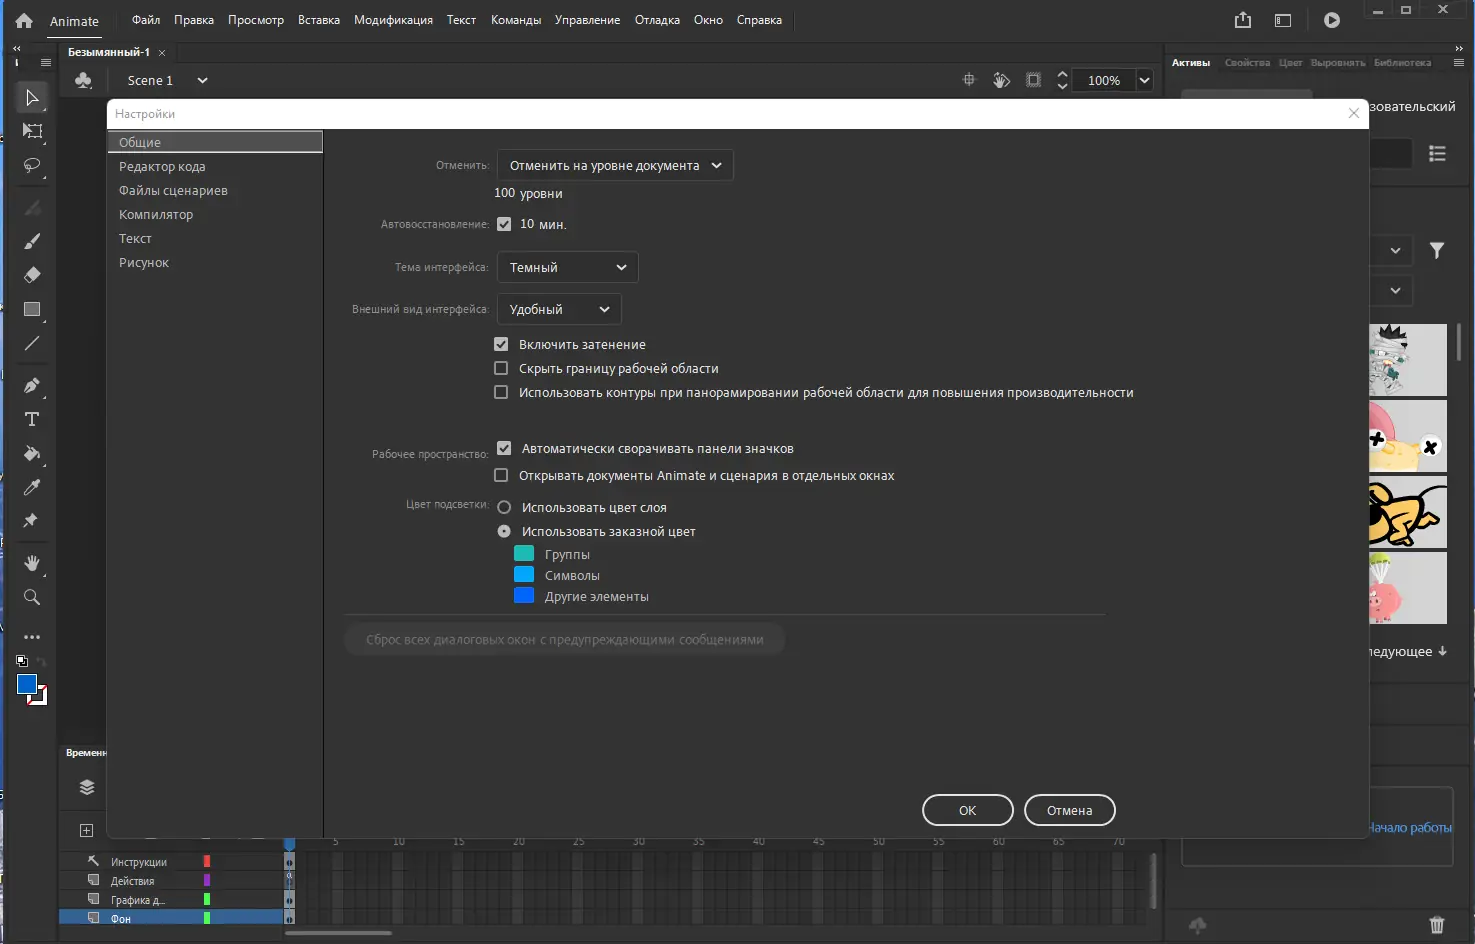The height and width of the screenshot is (944, 1475).
Task: Check Скрыть границу рабочей области
Action: click(501, 368)
